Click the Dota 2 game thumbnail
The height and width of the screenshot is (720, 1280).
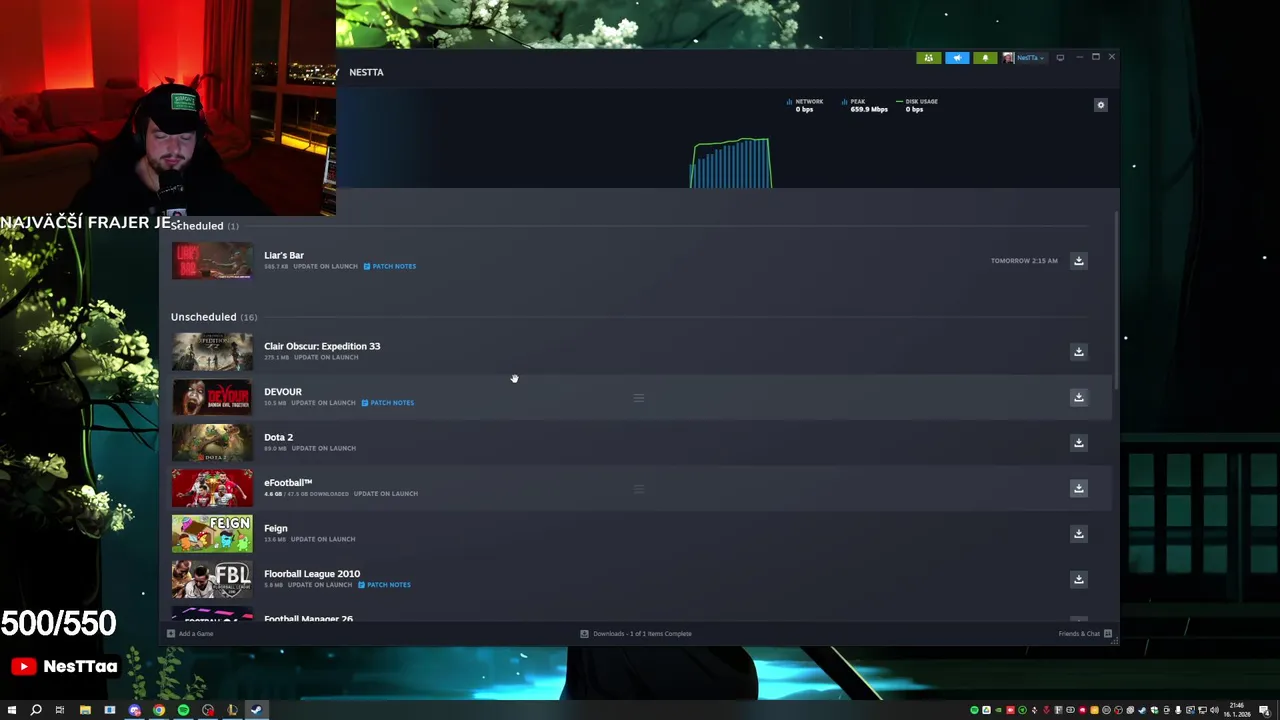click(212, 443)
